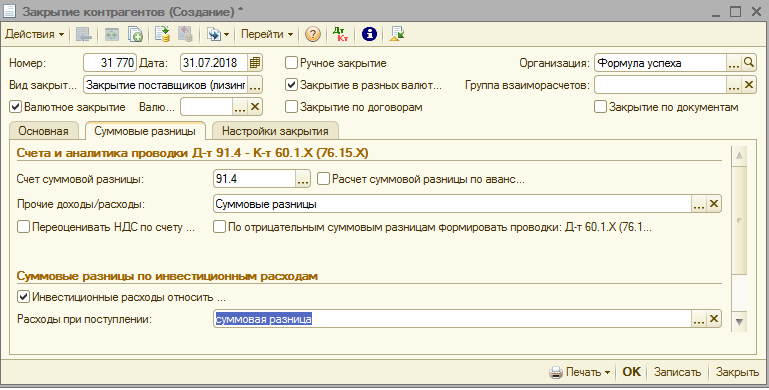The height and width of the screenshot is (390, 769).
Task: Show postings with the Дт Кт icon
Action: click(x=340, y=34)
